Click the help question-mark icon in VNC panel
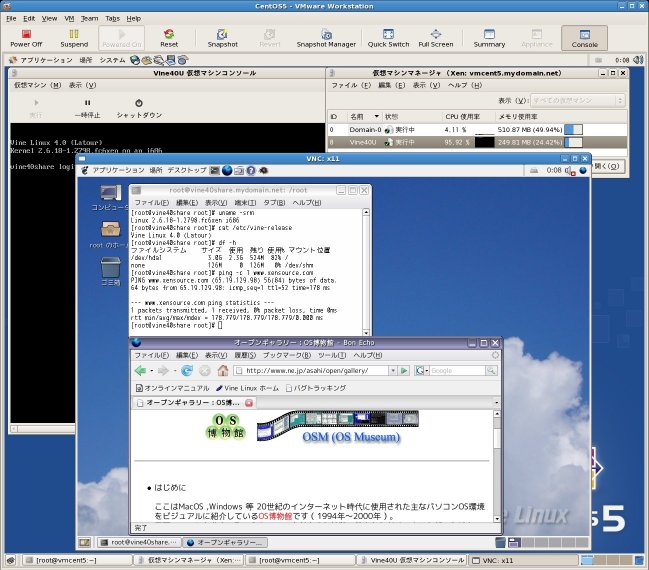The height and width of the screenshot is (570, 649). coord(251,170)
